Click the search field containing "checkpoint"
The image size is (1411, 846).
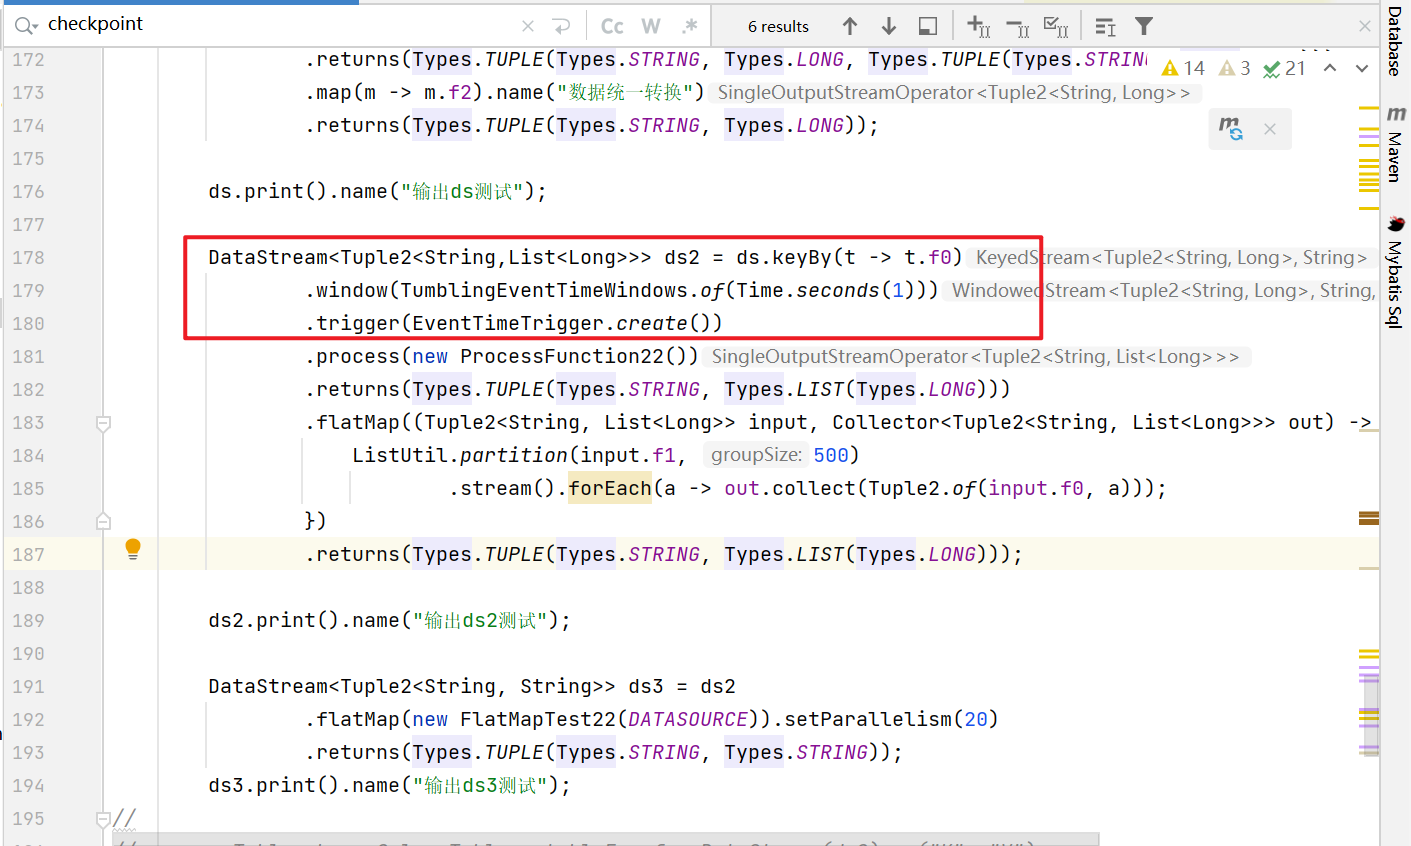[x=280, y=25]
